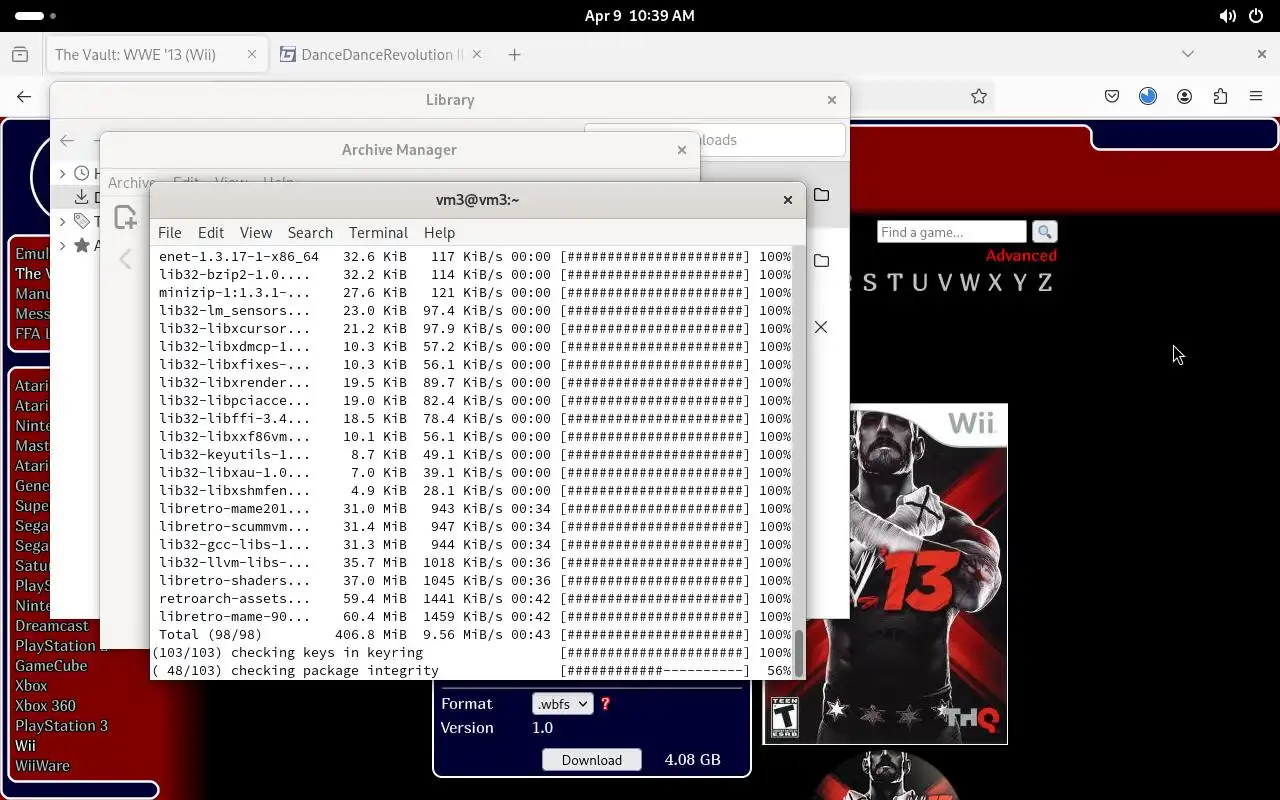Select the Downloads arrow icon in Library sidebar
The height and width of the screenshot is (800, 1280).
pyautogui.click(x=82, y=197)
